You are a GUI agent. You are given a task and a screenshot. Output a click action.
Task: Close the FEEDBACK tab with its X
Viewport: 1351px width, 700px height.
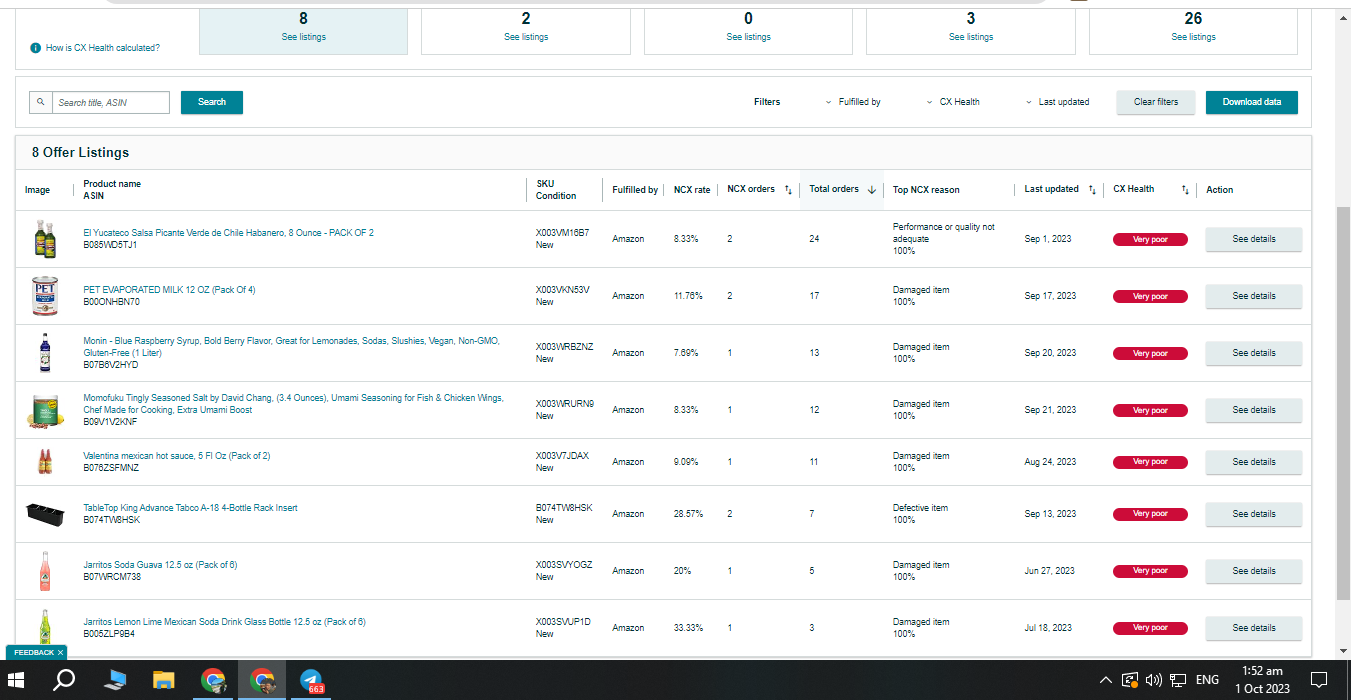(x=60, y=653)
